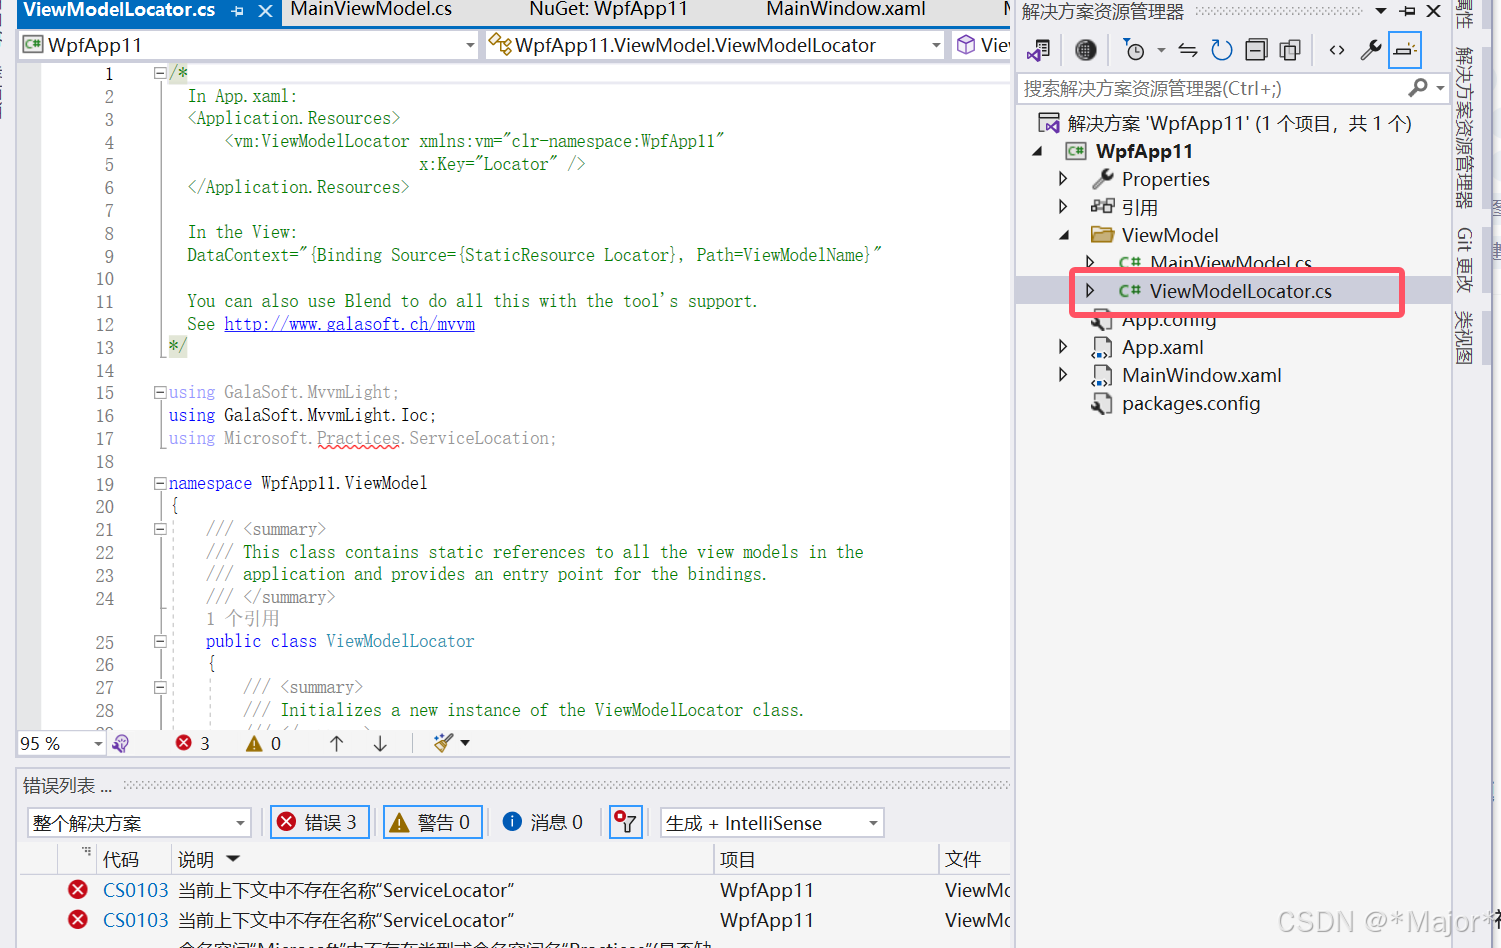This screenshot has width=1501, height=948.
Task: Sort error list by 代码 column
Action: (121, 859)
